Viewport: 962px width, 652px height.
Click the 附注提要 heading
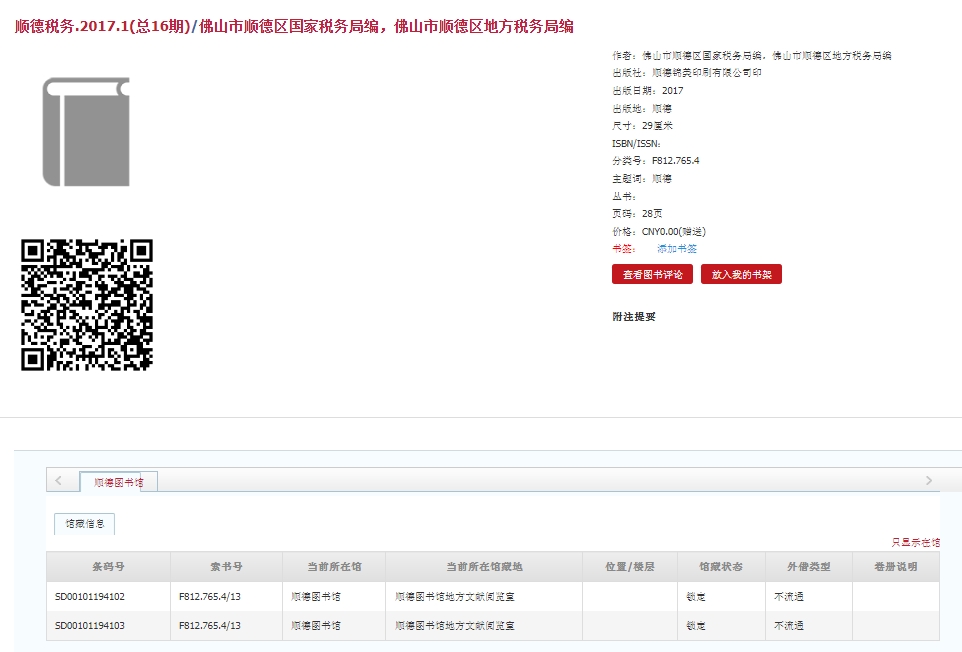coord(634,316)
